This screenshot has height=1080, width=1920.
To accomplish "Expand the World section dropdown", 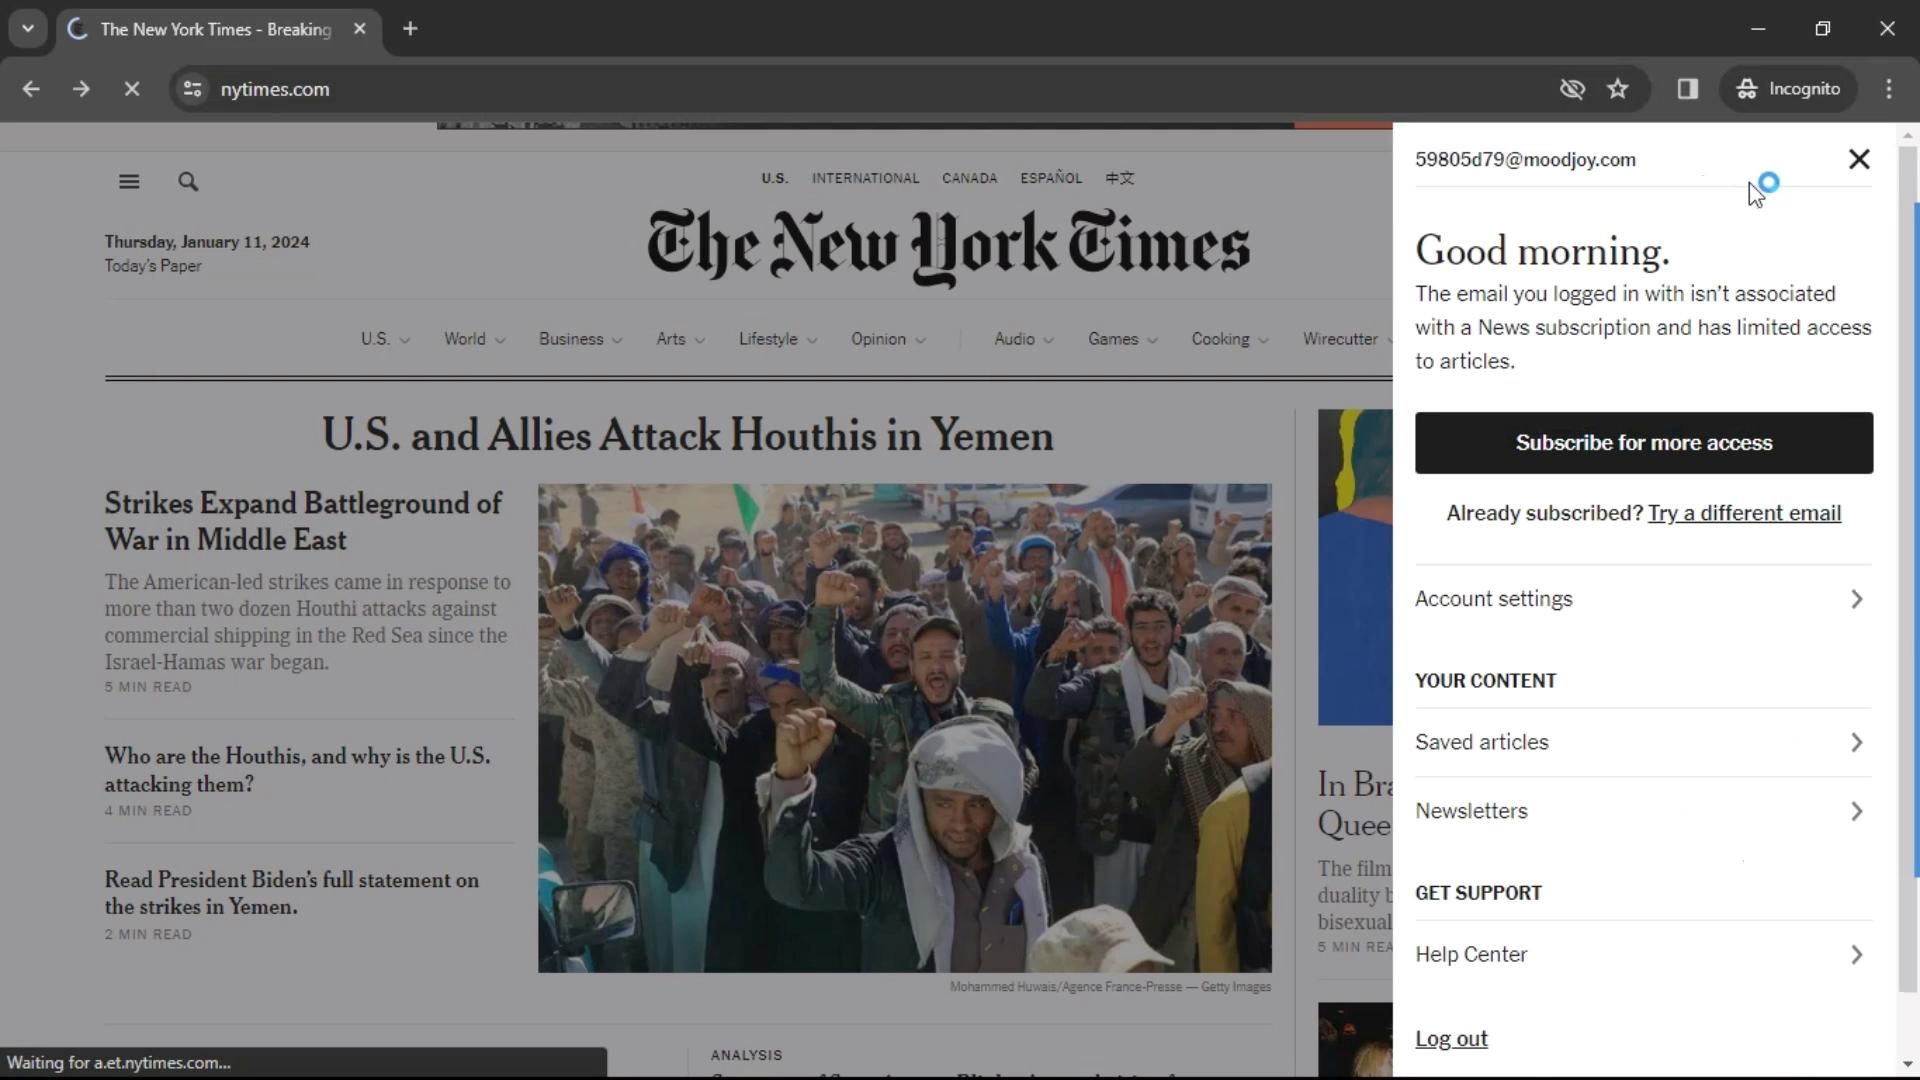I will [x=474, y=339].
